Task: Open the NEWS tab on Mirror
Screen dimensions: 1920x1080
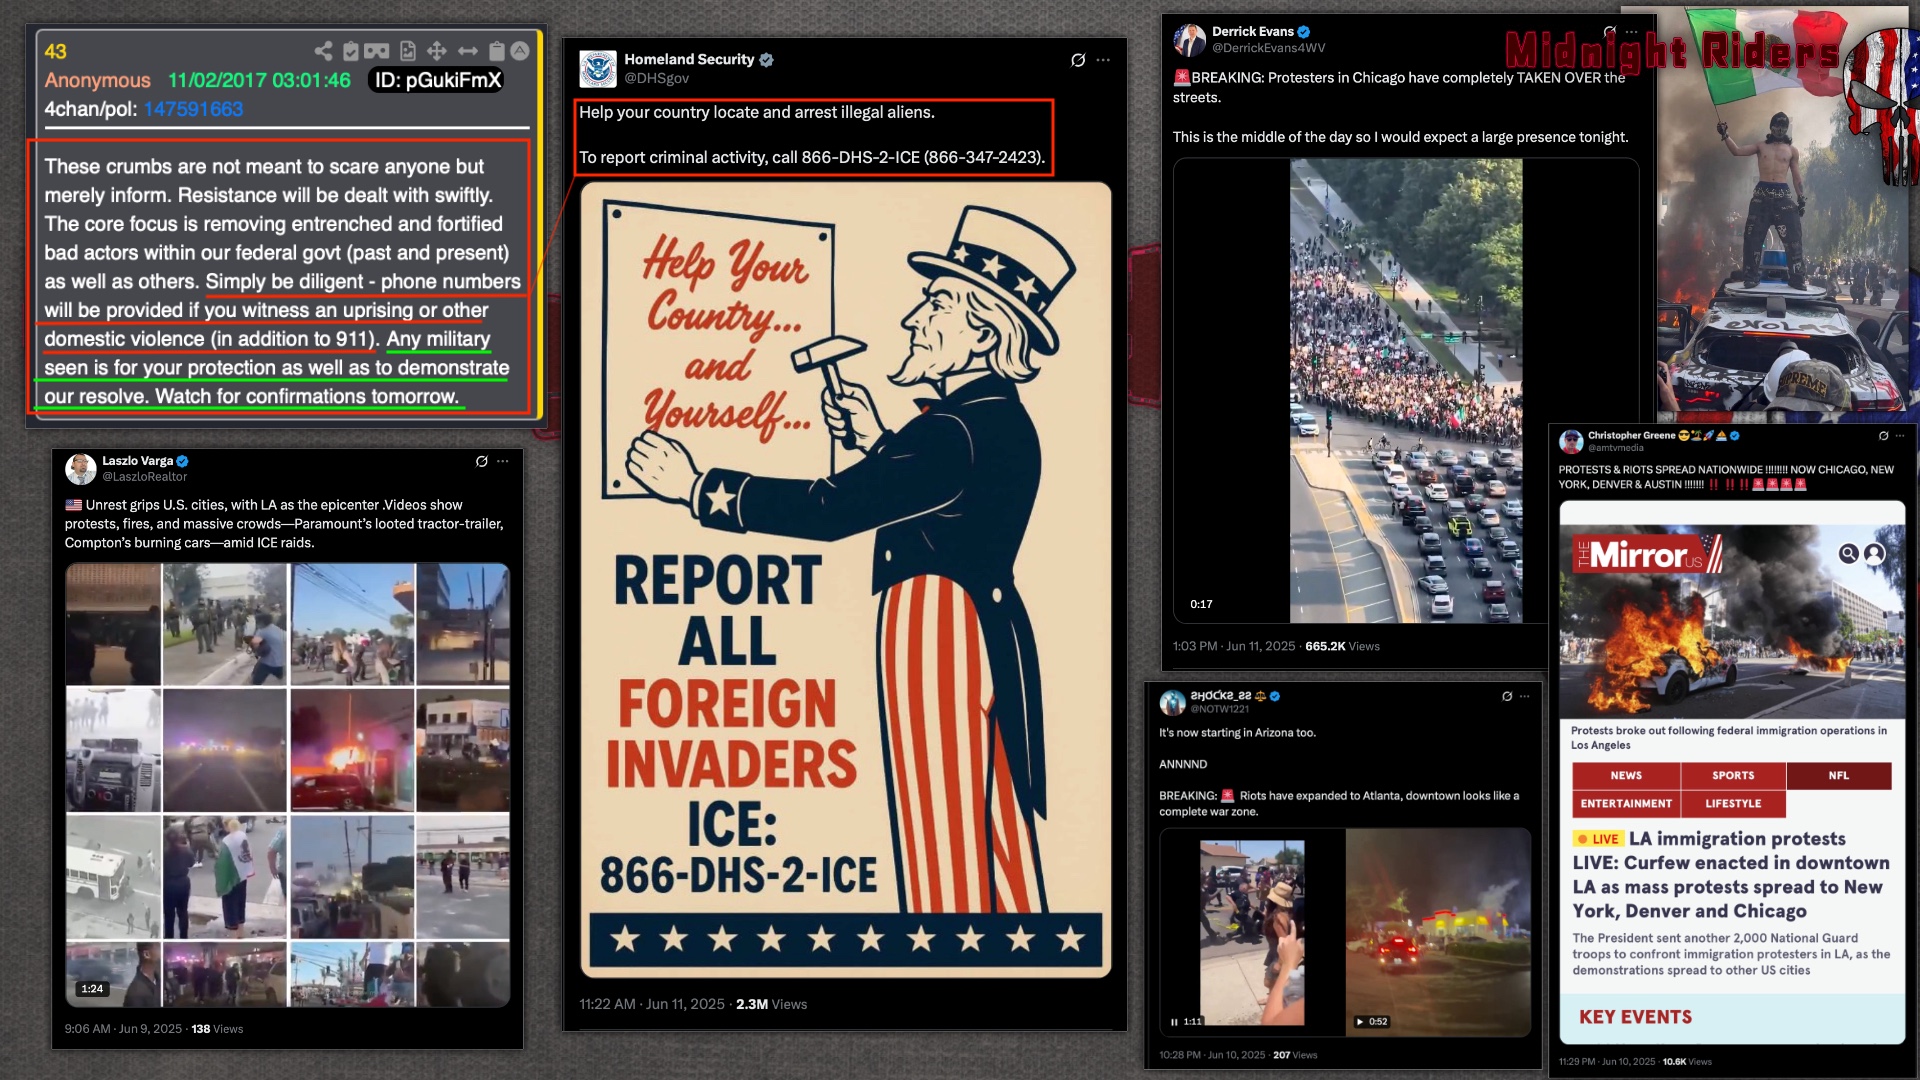Action: click(1626, 775)
